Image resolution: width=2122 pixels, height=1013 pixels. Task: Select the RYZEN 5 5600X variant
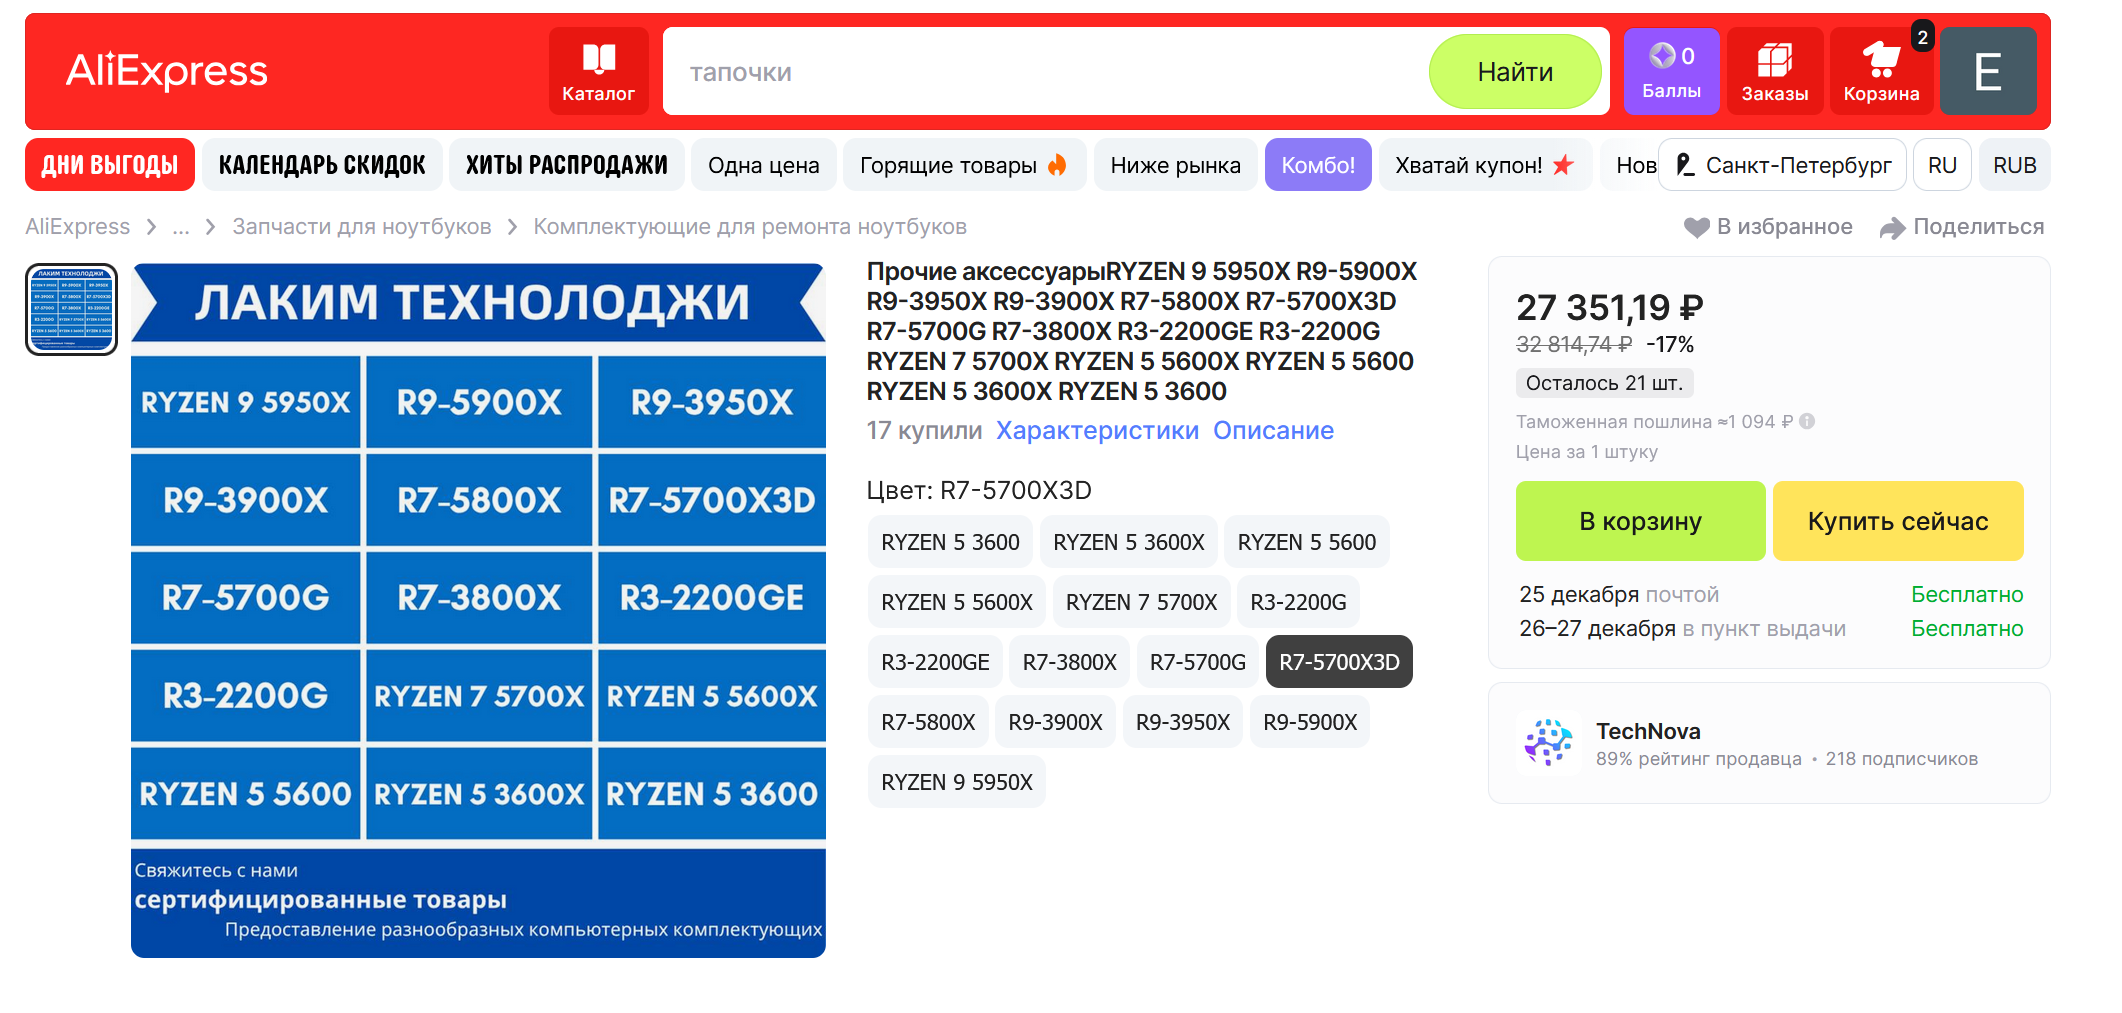(x=957, y=602)
